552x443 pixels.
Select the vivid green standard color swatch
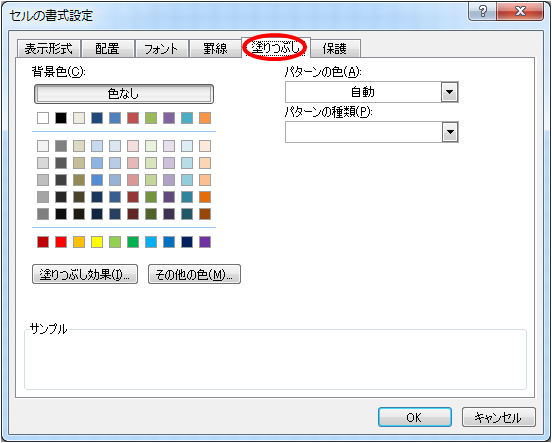point(133,242)
